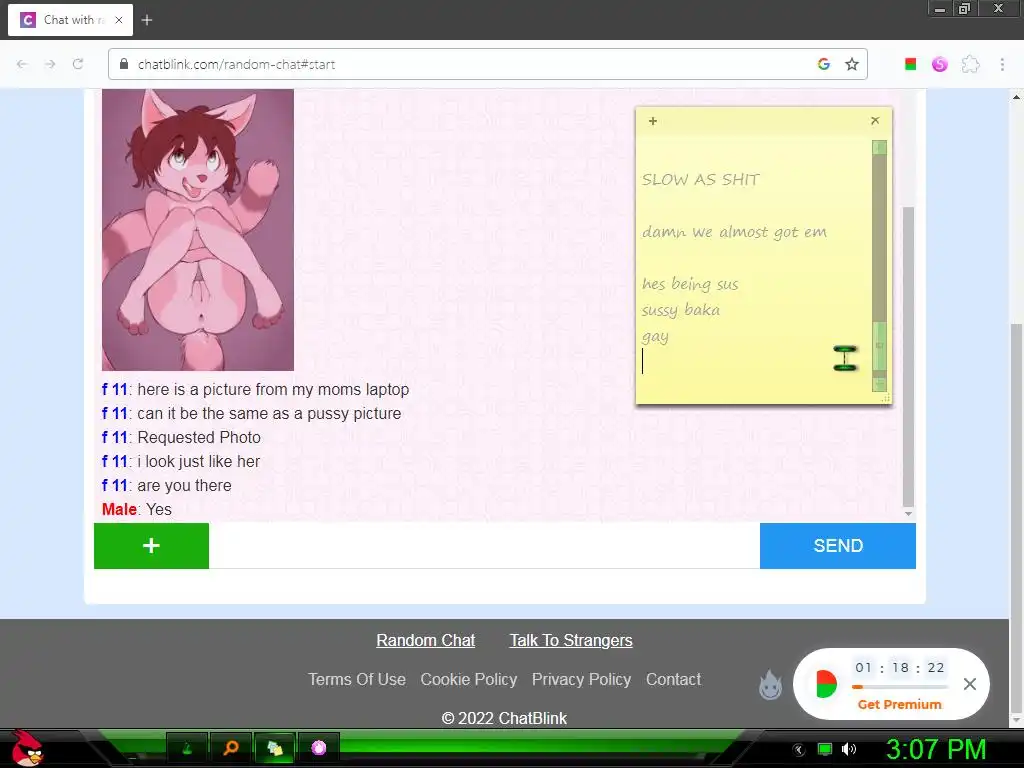Reload the chatblink page
Viewport: 1024px width, 768px height.
(78, 64)
